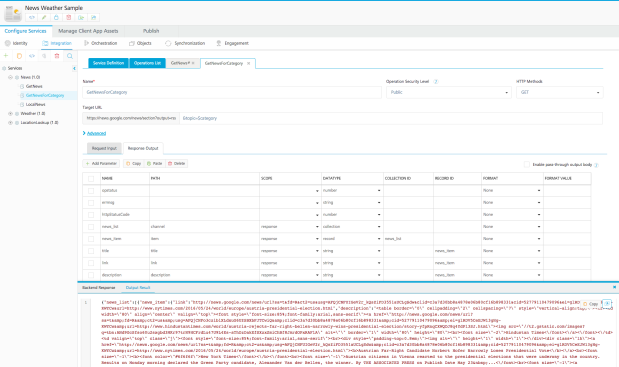Click the orange icon beside the plus in the sidebar toolbar
Screen dimensions: 619x367
pos(19,56)
